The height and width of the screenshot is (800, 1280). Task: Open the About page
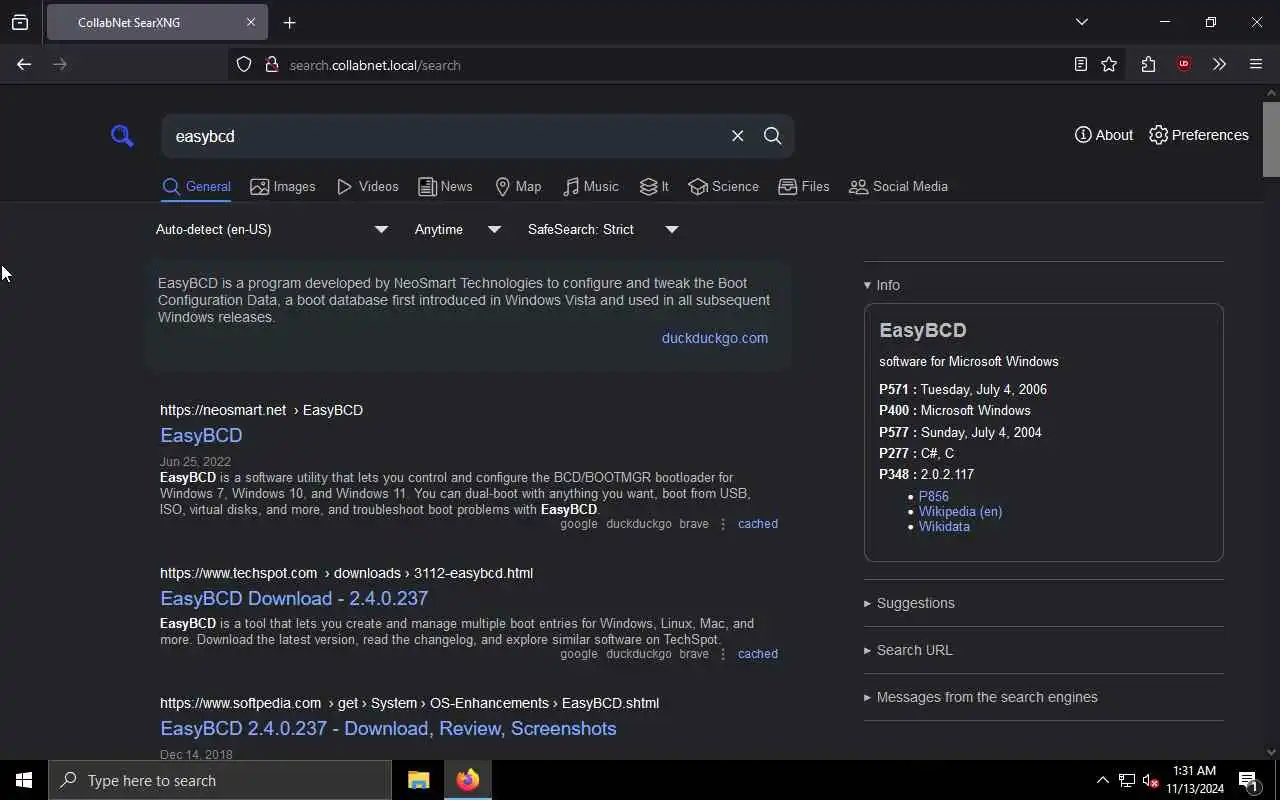pyautogui.click(x=1104, y=135)
